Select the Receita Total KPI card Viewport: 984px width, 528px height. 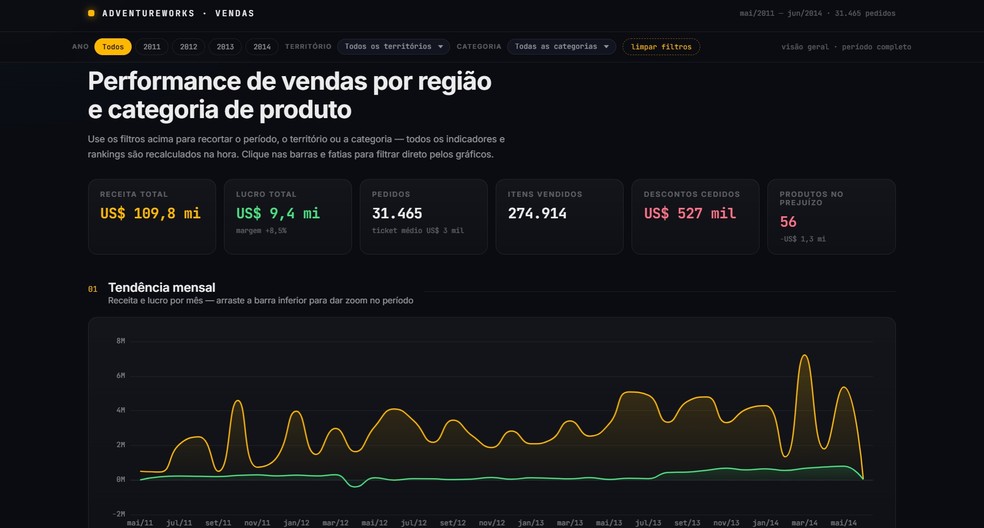(152, 217)
